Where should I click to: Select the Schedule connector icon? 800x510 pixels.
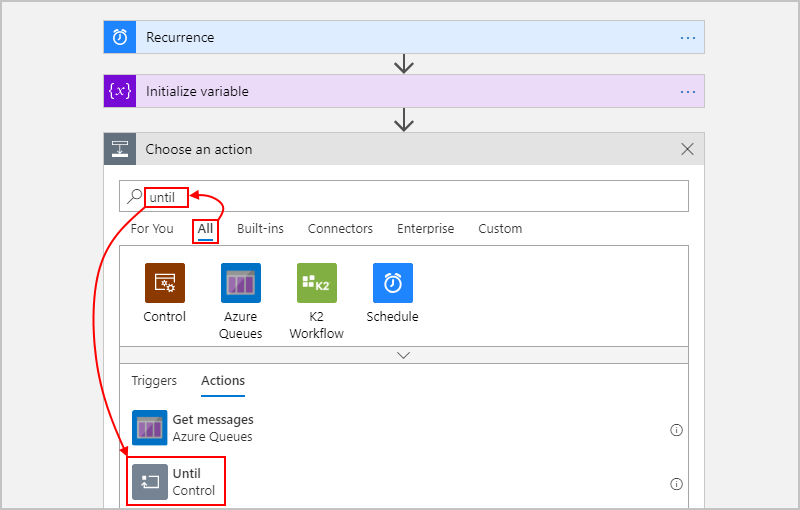[x=392, y=283]
